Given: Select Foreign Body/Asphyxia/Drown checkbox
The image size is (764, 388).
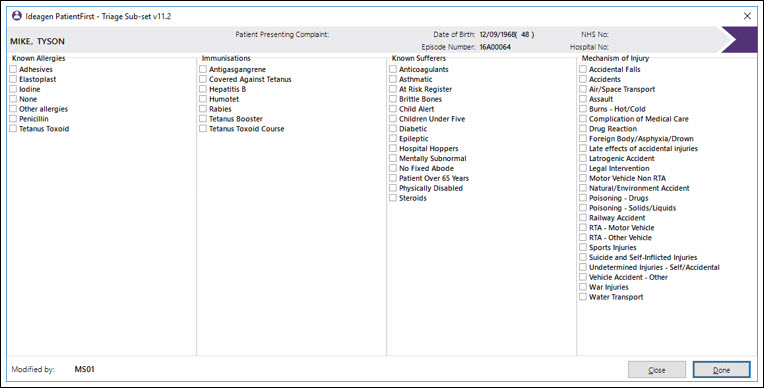Looking at the screenshot, I should click(583, 138).
